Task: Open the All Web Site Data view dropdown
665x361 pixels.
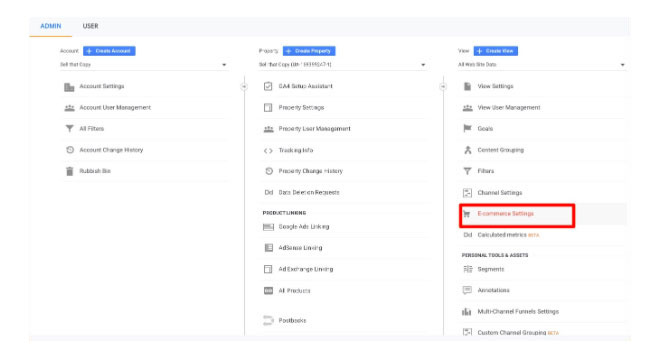Action: click(x=542, y=64)
